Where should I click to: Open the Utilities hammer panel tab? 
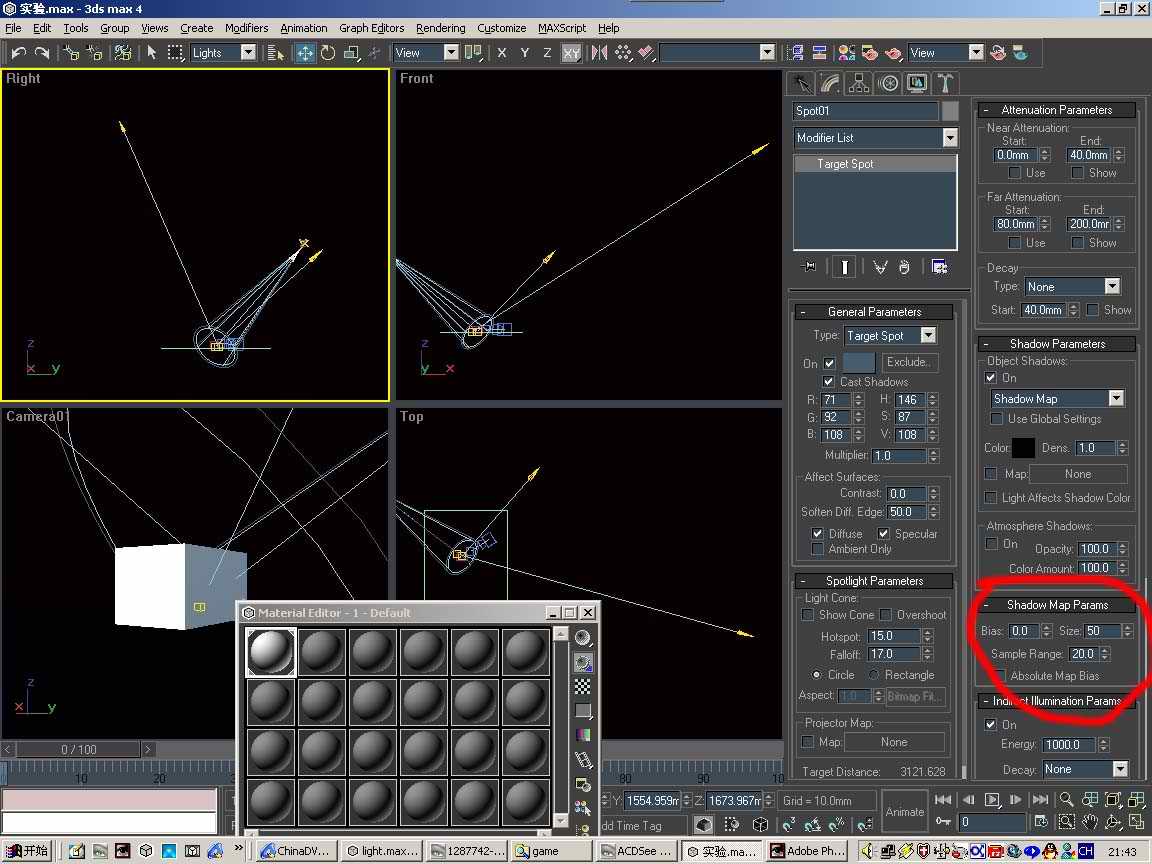coord(944,83)
